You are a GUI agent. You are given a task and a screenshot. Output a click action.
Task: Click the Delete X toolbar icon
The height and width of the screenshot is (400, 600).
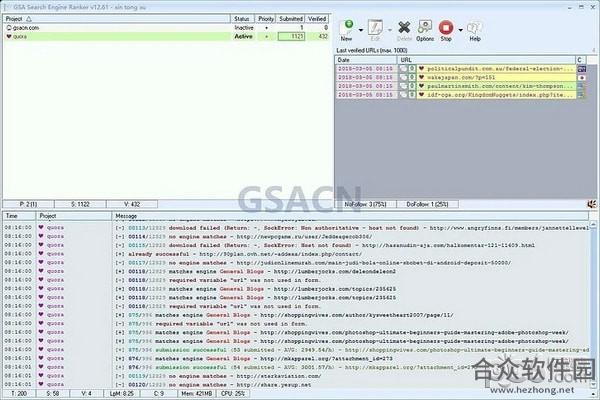click(x=404, y=30)
